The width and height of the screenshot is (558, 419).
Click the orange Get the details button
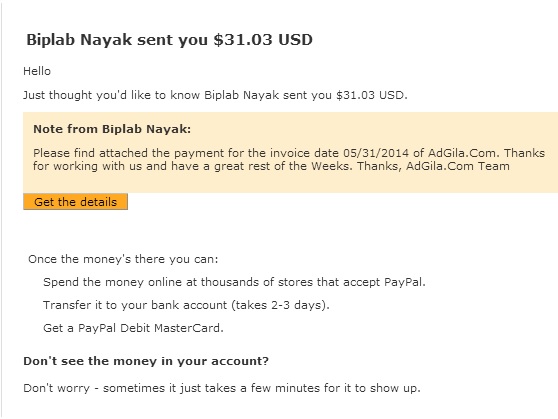click(x=75, y=202)
